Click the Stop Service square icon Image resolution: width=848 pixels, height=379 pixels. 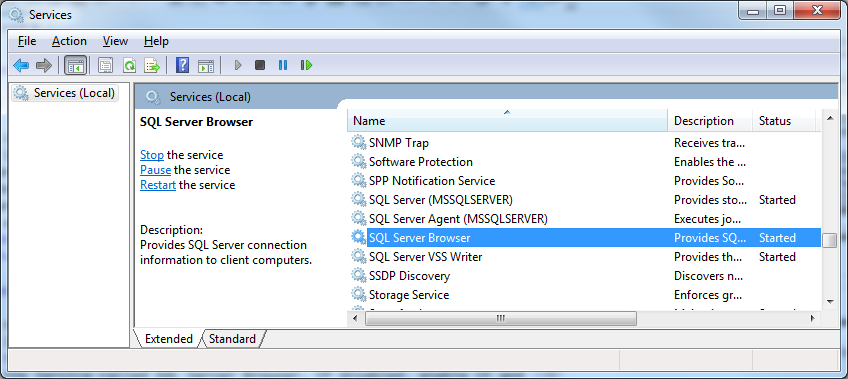[260, 65]
